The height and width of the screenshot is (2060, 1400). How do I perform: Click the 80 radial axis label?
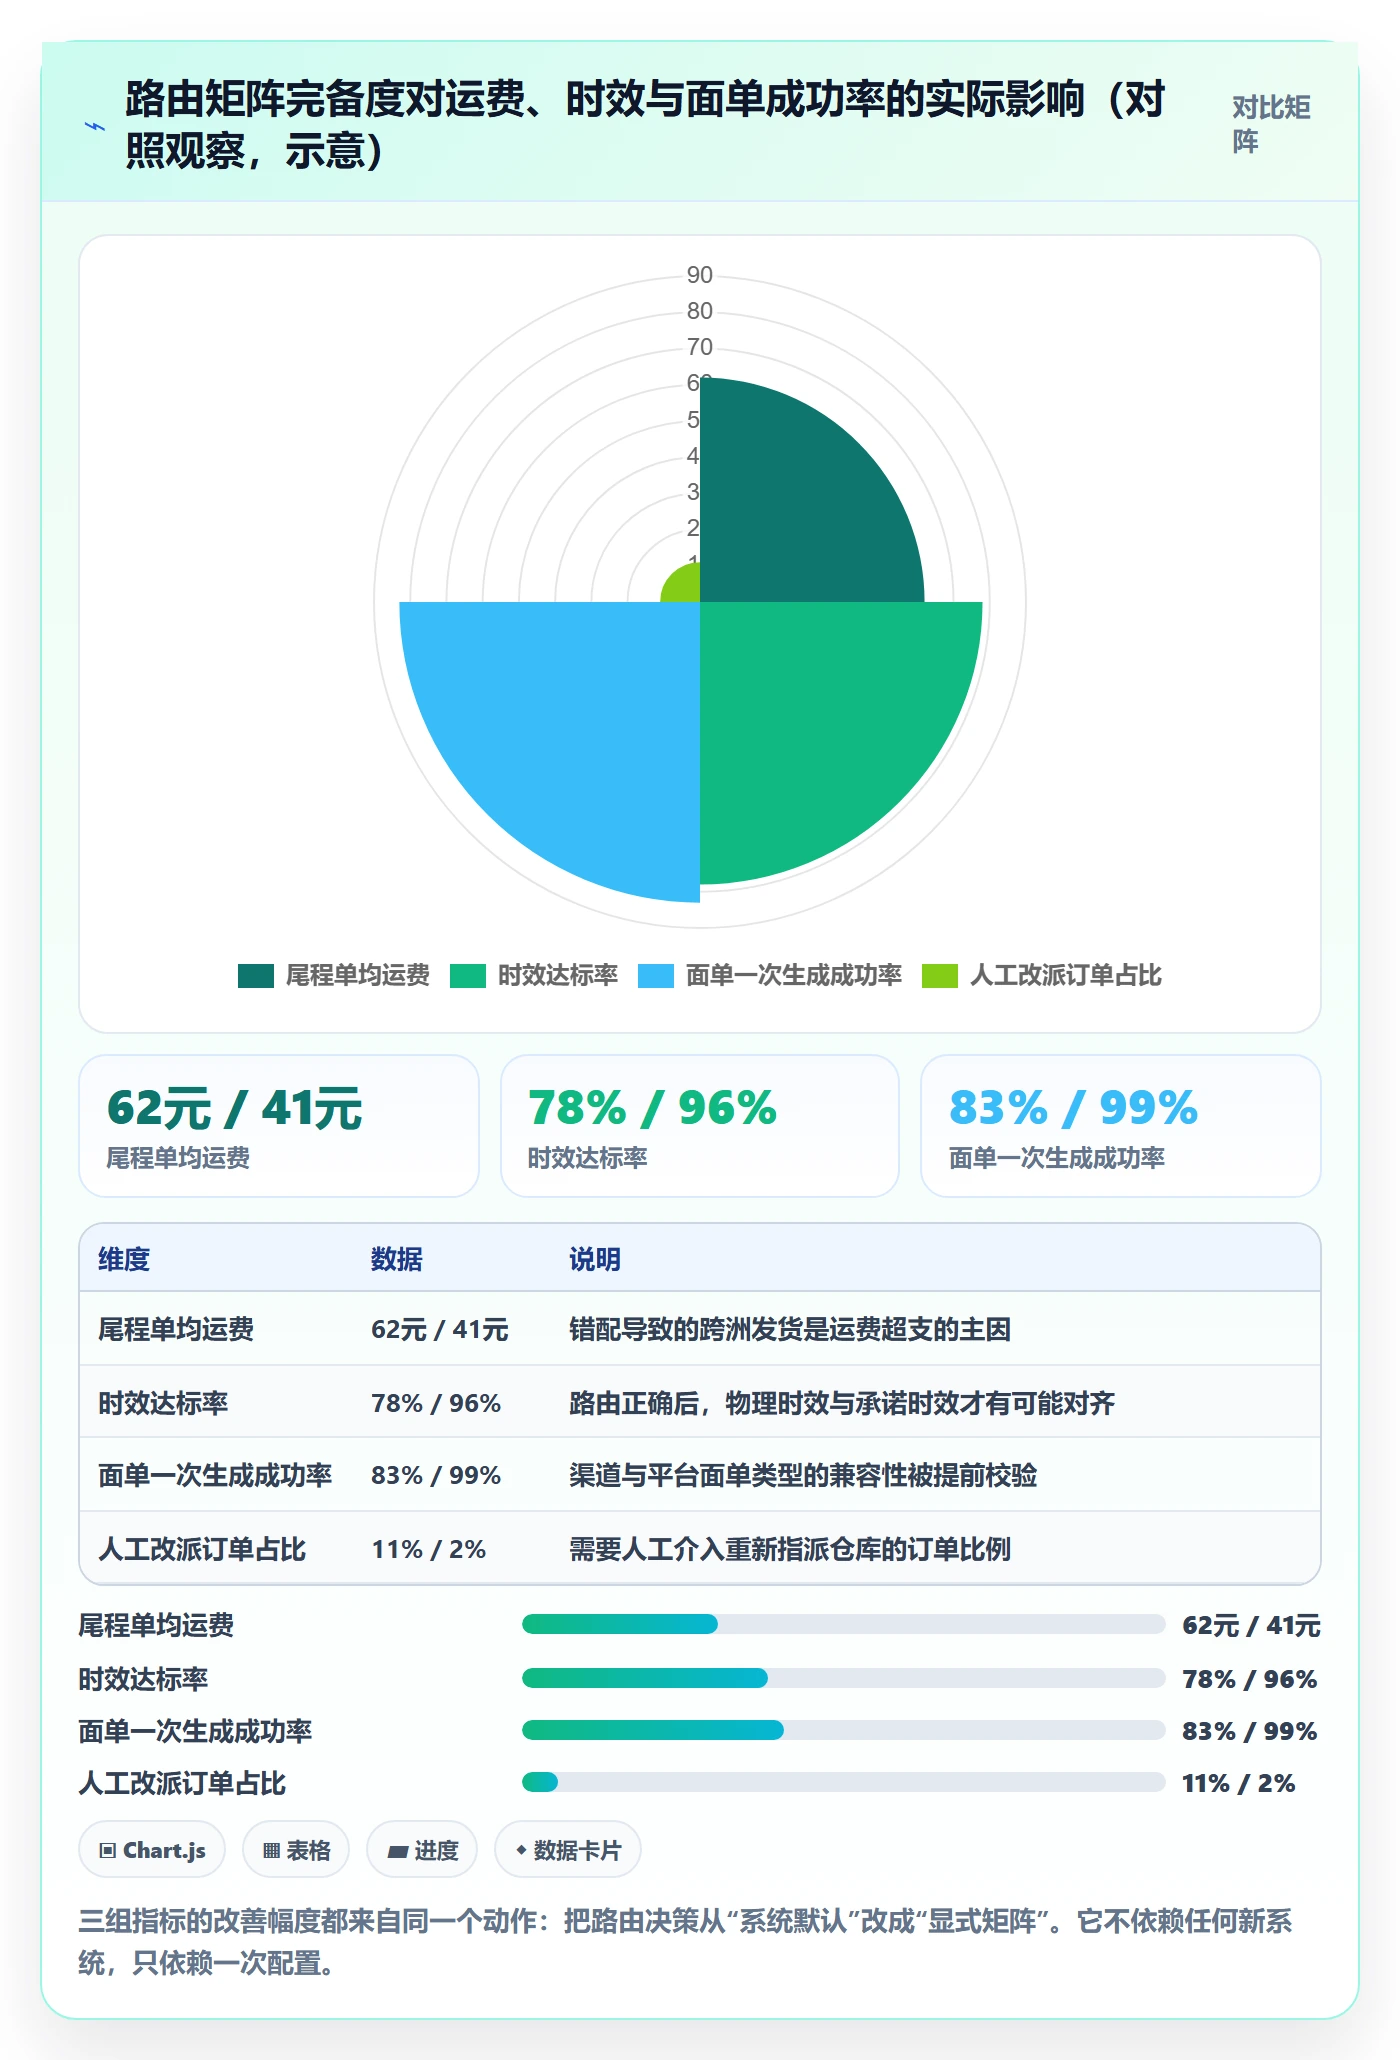[x=700, y=311]
